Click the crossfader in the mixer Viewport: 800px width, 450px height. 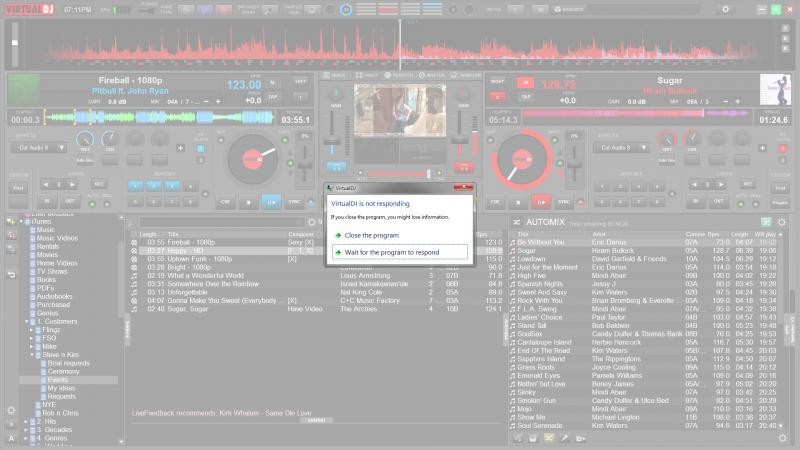click(399, 174)
